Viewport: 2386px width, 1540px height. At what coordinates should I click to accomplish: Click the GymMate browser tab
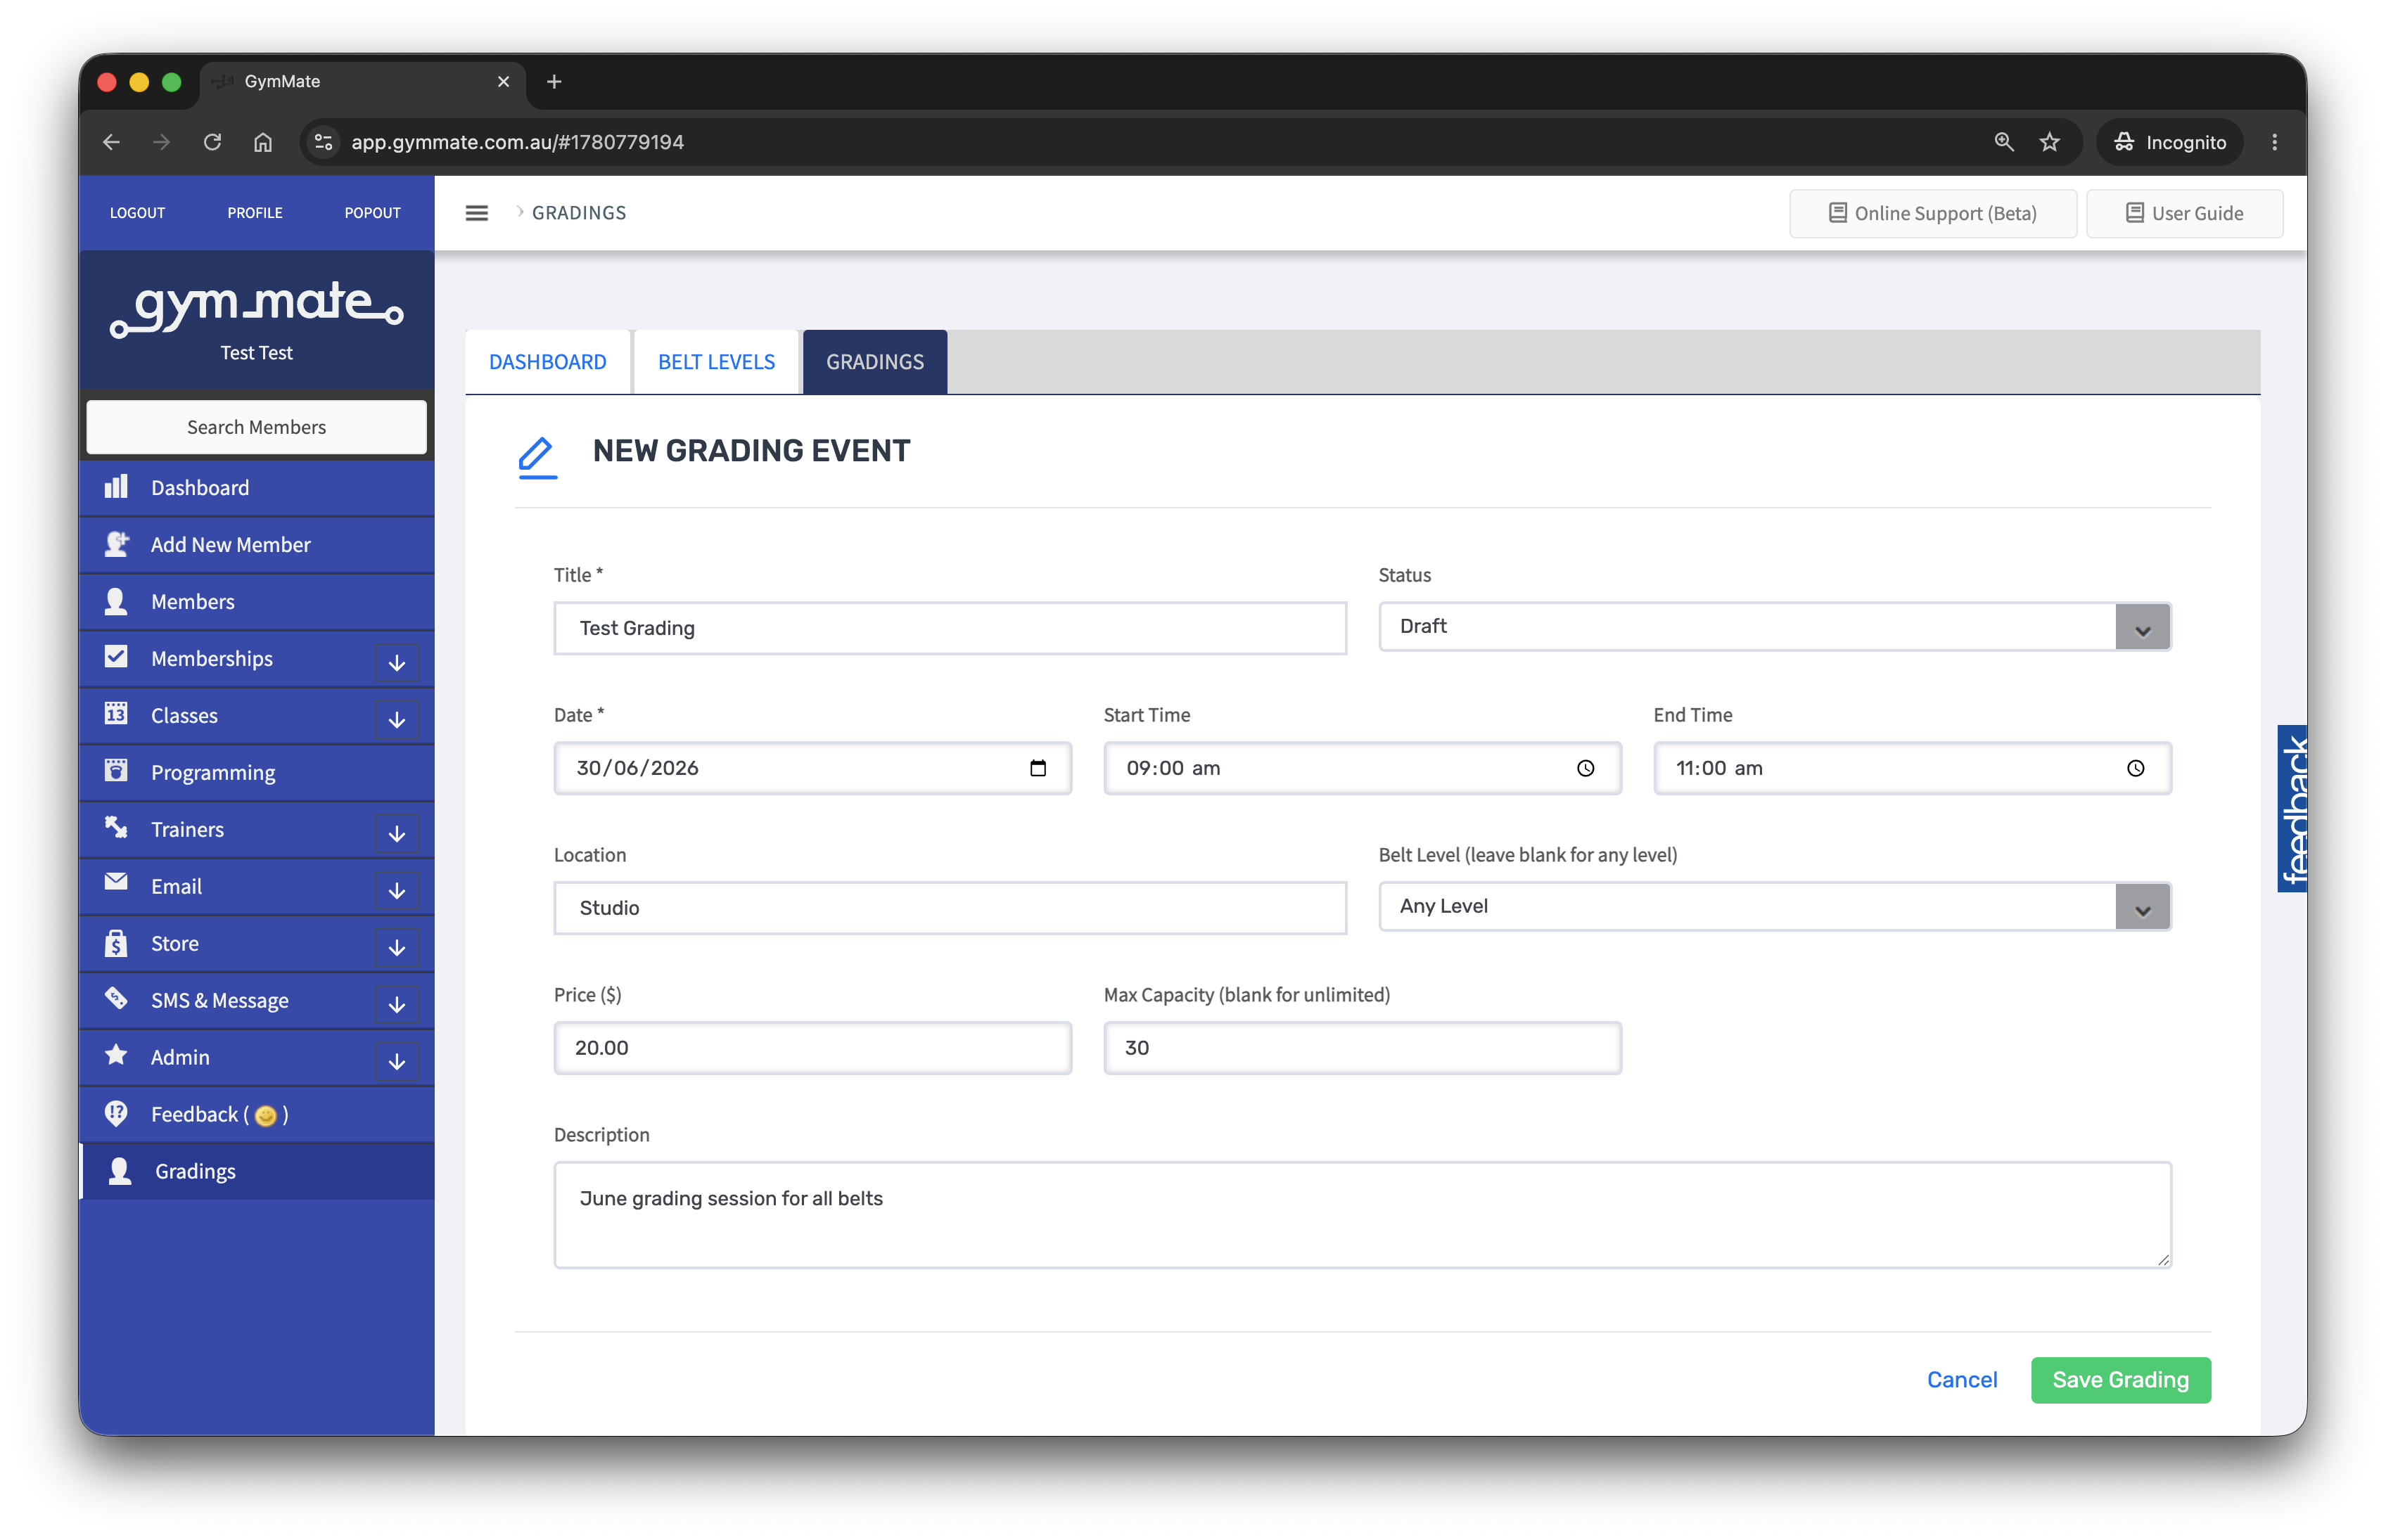362,82
